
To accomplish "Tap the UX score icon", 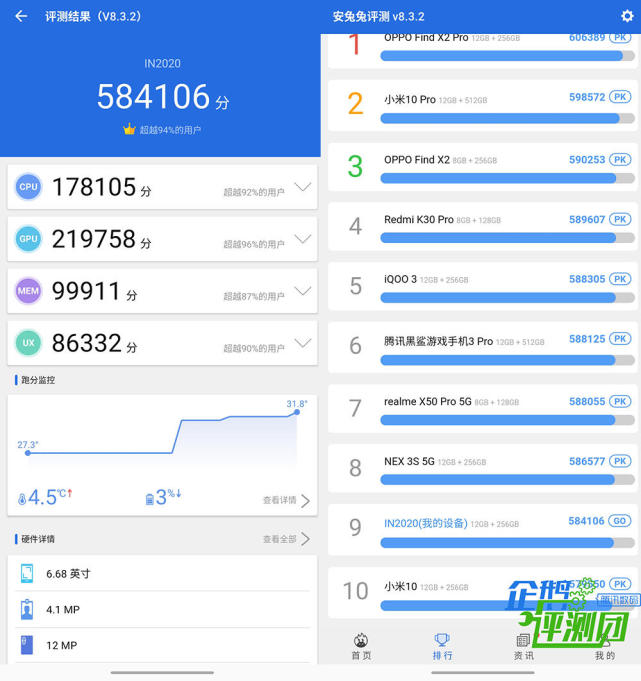I will coord(28,343).
